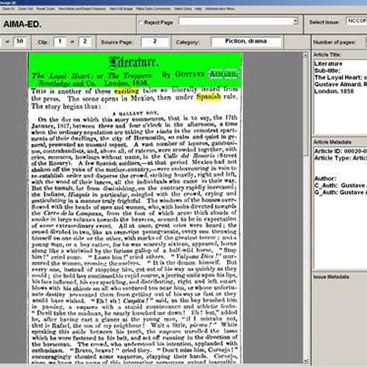The image size is (367, 367).
Task: Open View Notes and Reject Reasons
Action: (x=82, y=9)
